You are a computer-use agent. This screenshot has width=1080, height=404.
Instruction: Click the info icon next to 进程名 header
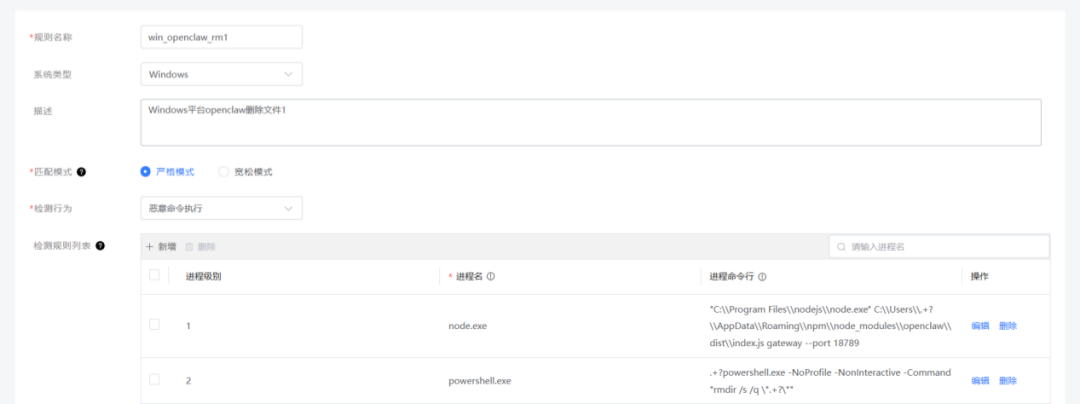pyautogui.click(x=491, y=276)
